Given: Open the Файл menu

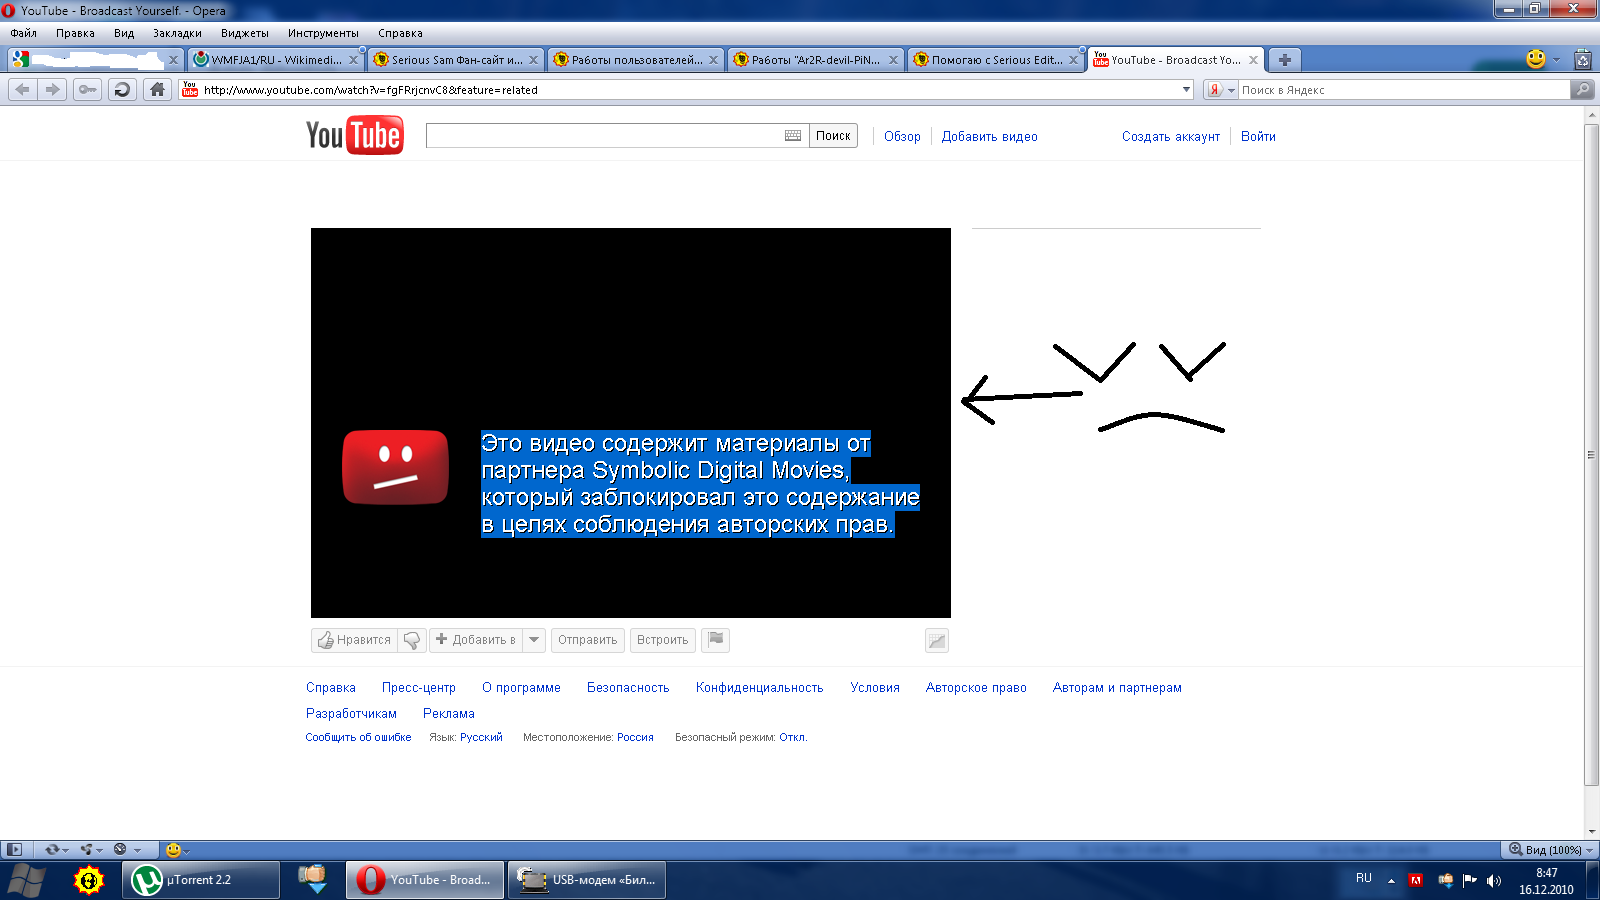Looking at the screenshot, I should [24, 33].
